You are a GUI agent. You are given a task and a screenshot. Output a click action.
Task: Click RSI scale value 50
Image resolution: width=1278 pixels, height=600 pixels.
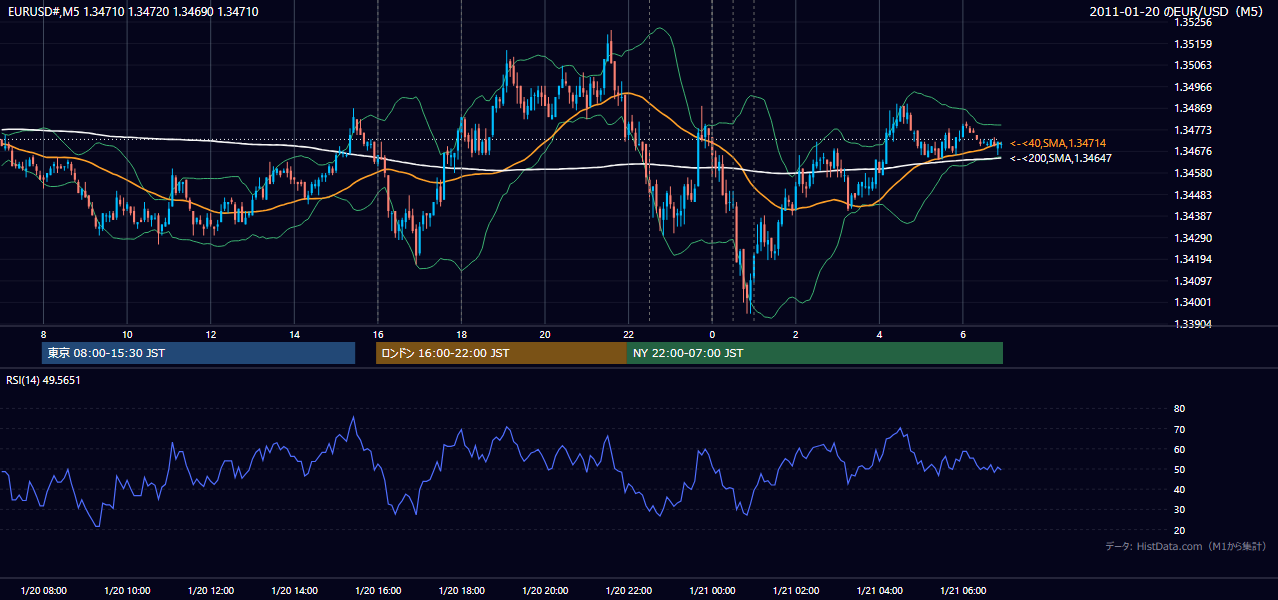tap(1179, 469)
